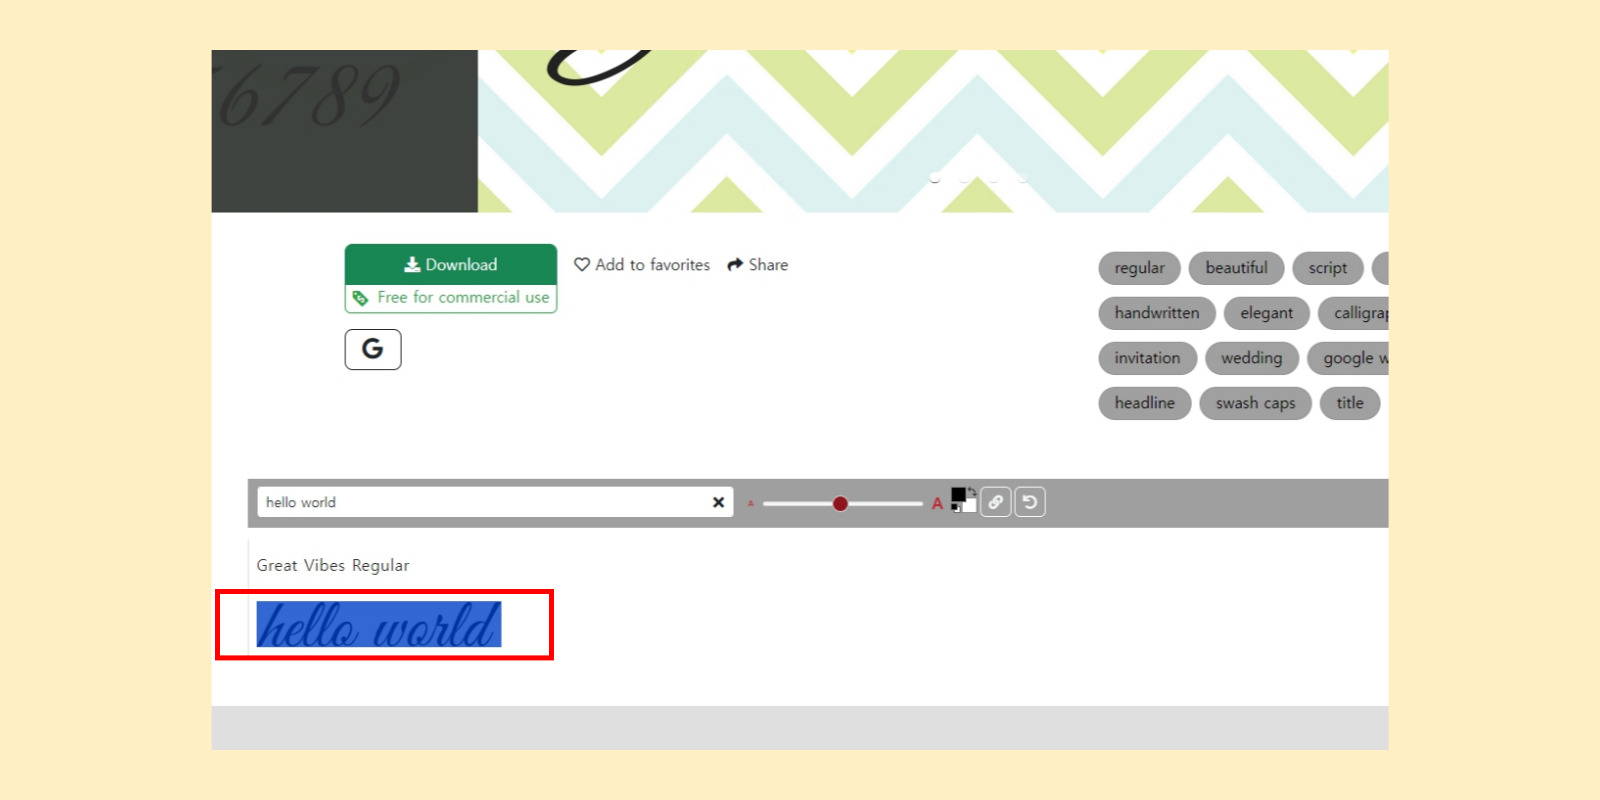Reset preview settings with undo icon
The image size is (1600, 800).
1030,502
